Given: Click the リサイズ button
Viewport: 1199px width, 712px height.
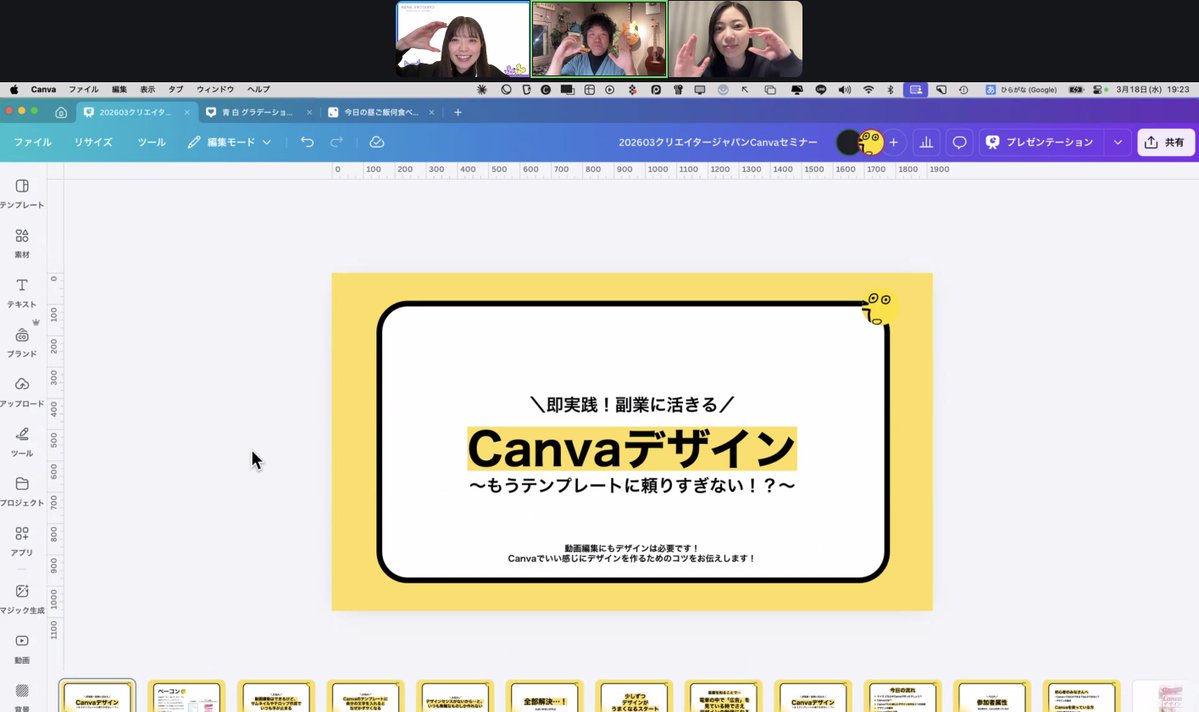Looking at the screenshot, I should click(93, 142).
